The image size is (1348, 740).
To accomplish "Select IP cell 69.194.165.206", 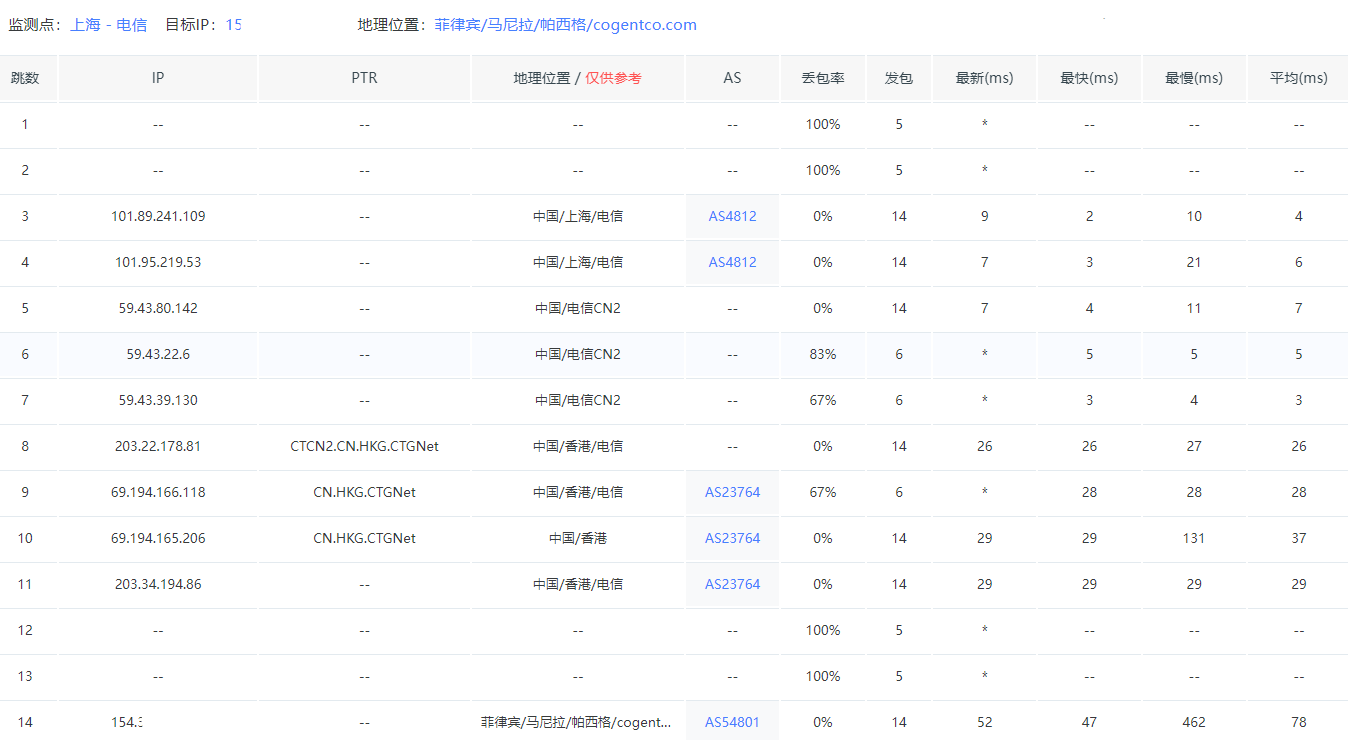I will 158,538.
